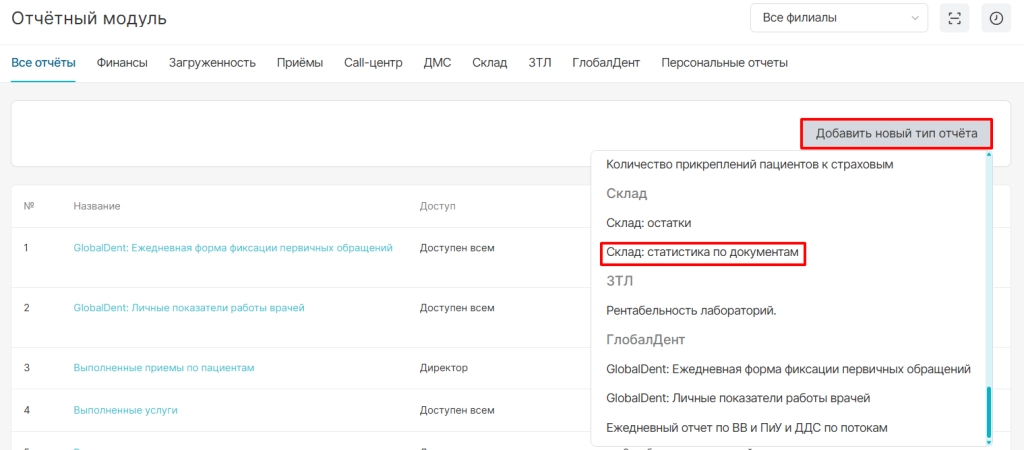
Task: Select Склад: остатки from dropdown list
Action: [648, 223]
